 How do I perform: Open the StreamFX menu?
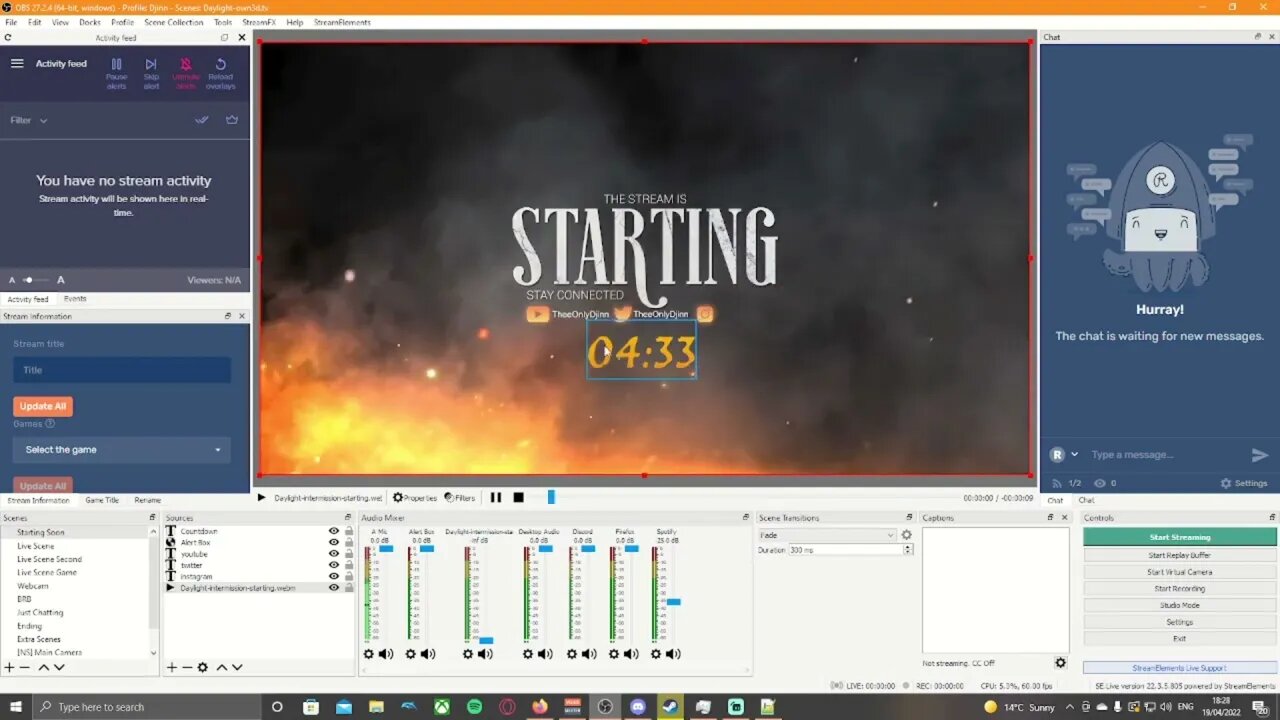tap(259, 22)
